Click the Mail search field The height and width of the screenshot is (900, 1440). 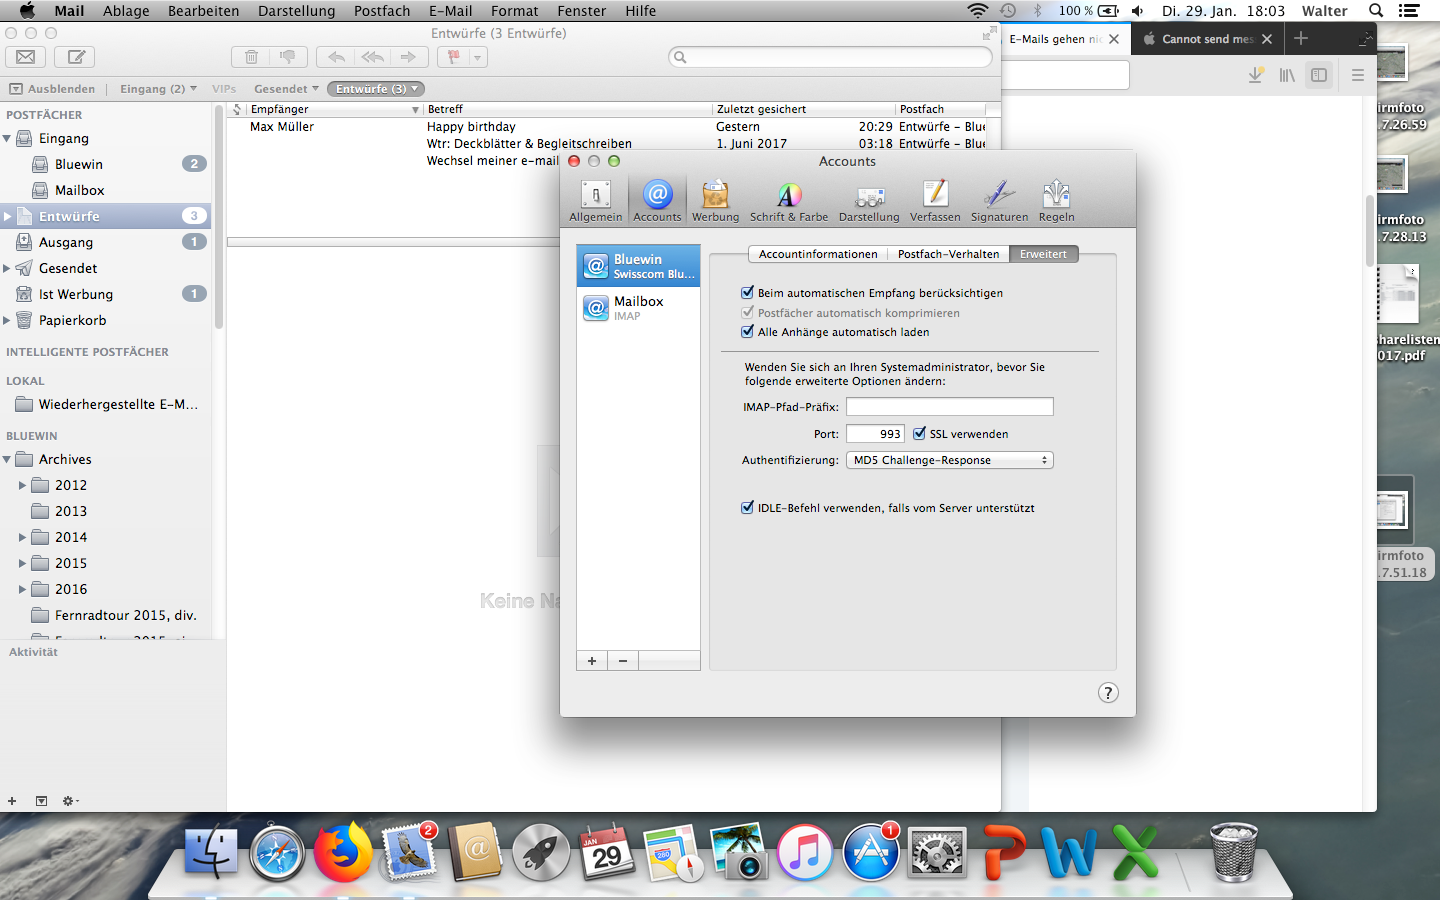click(x=830, y=57)
